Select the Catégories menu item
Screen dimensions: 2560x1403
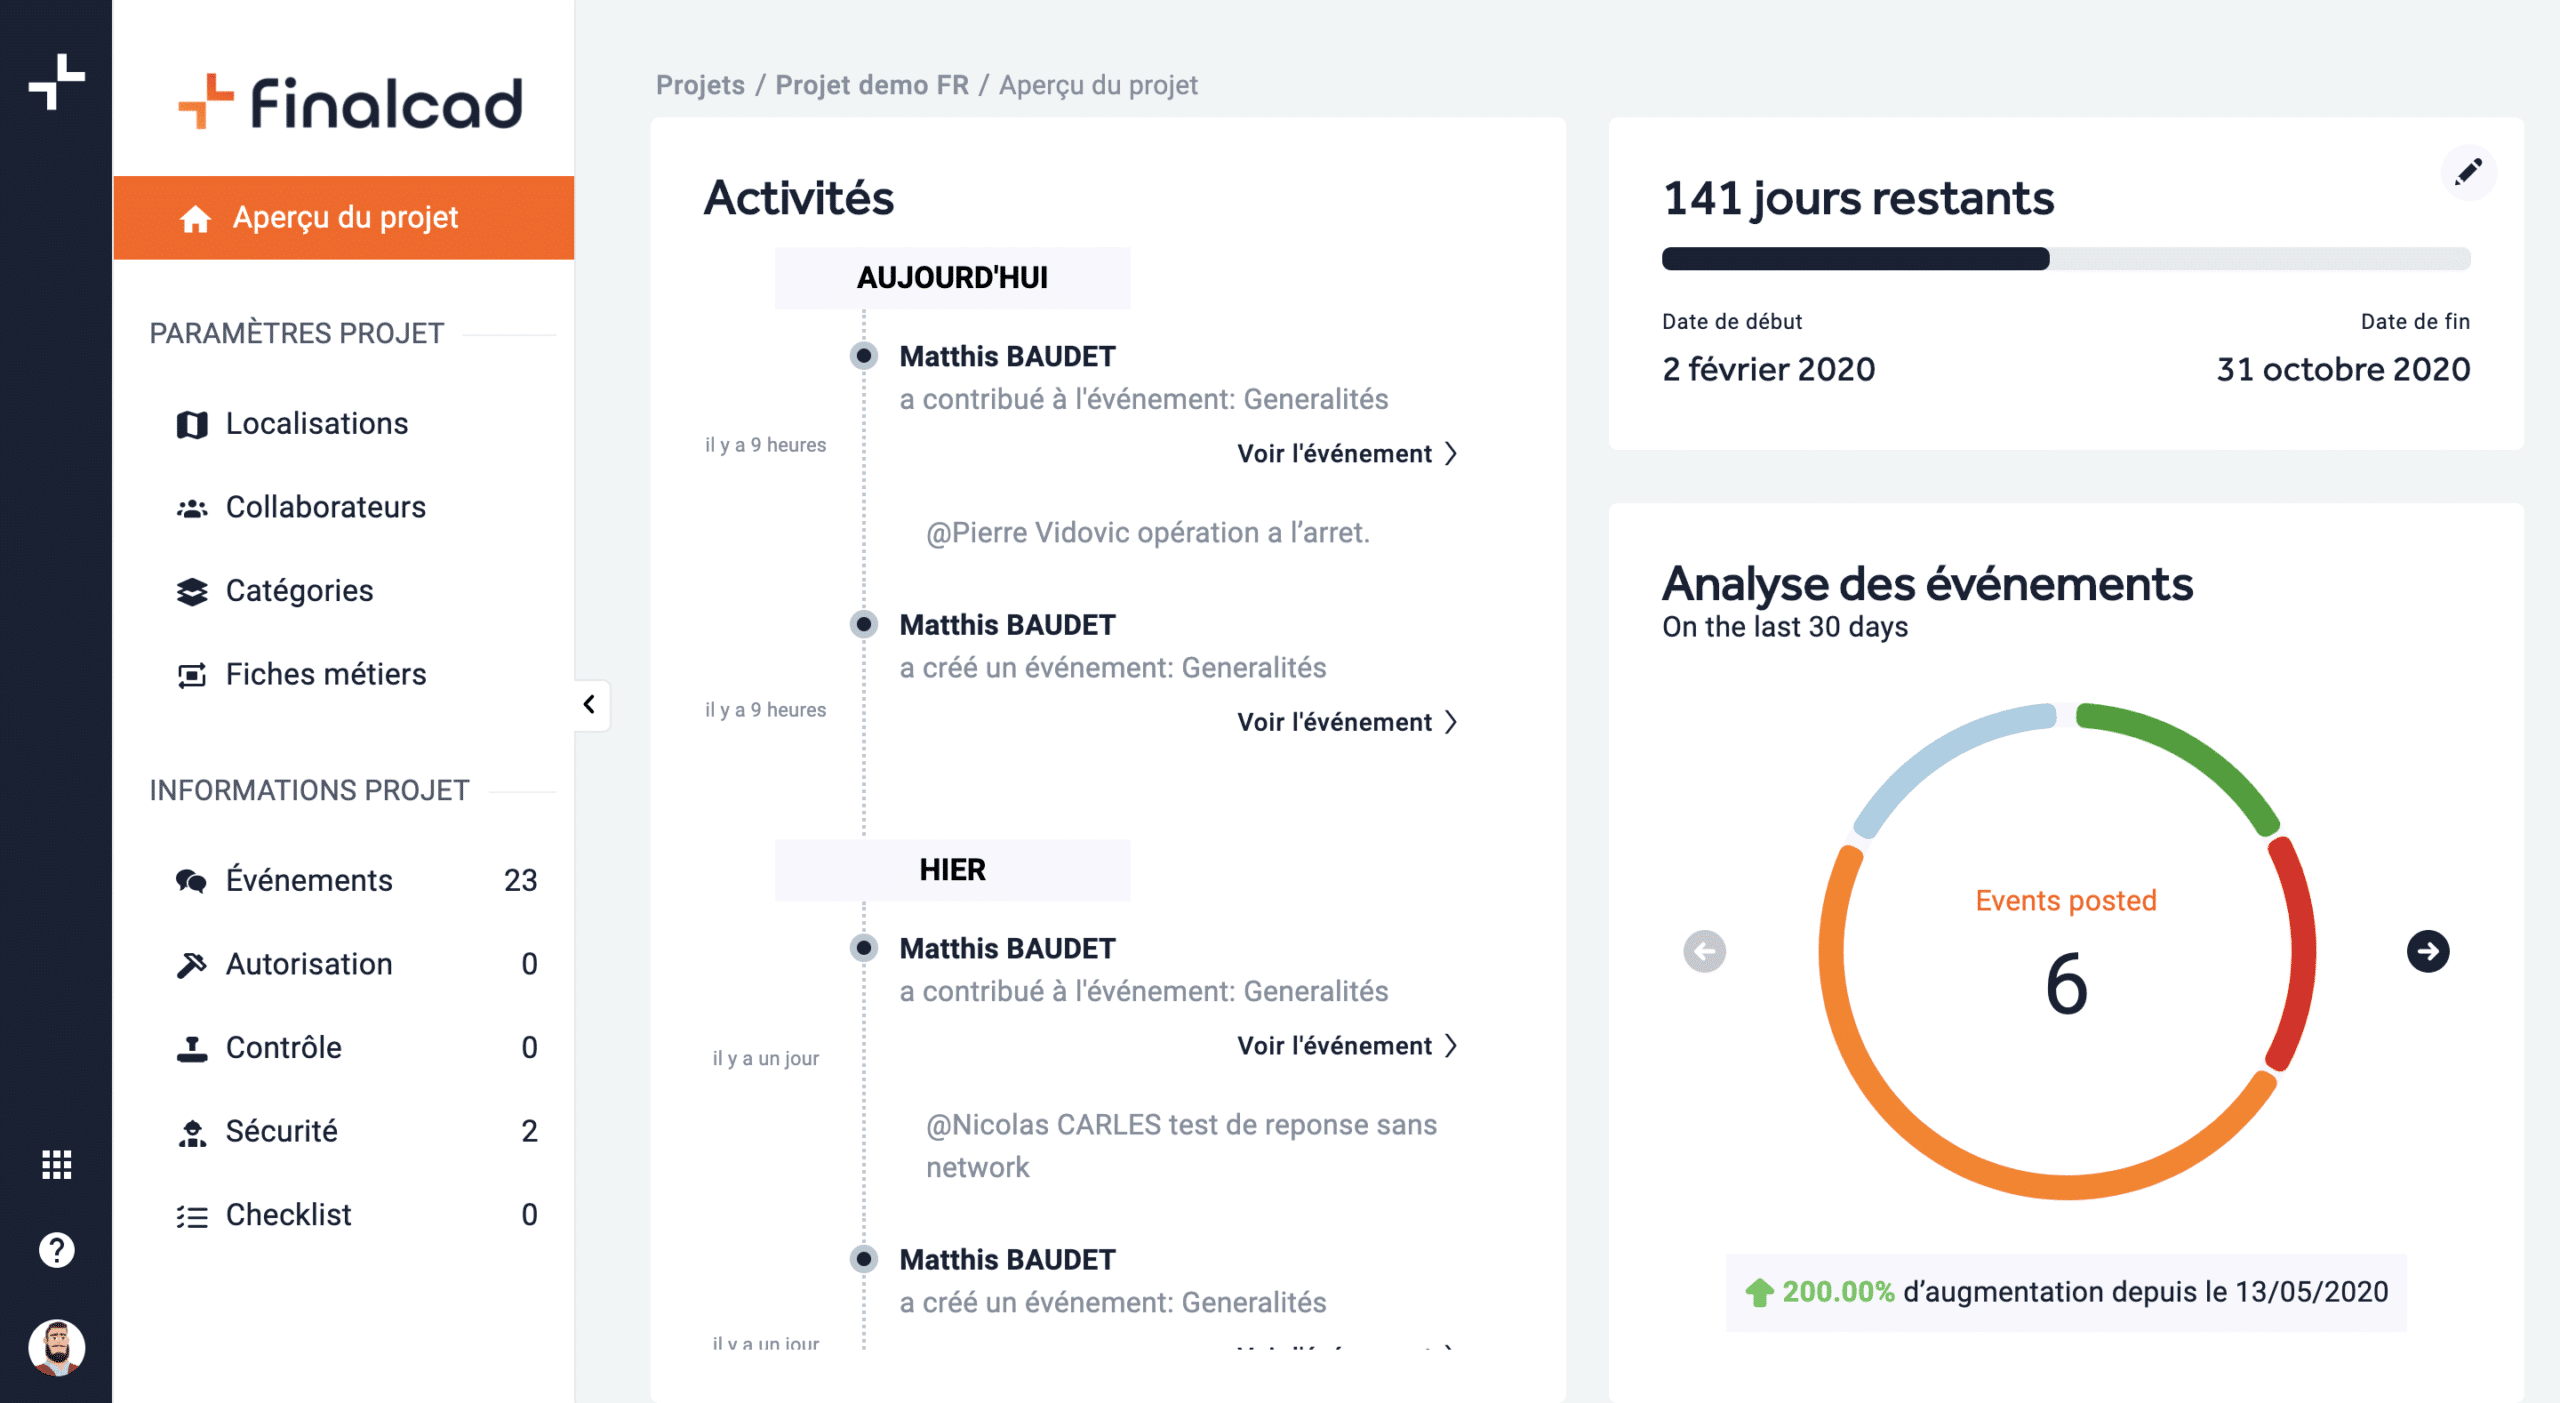click(299, 591)
